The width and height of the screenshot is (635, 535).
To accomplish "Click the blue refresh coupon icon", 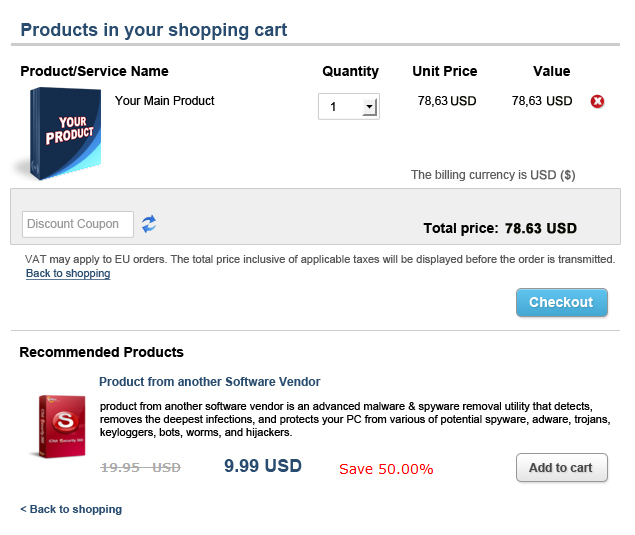I will click(149, 224).
